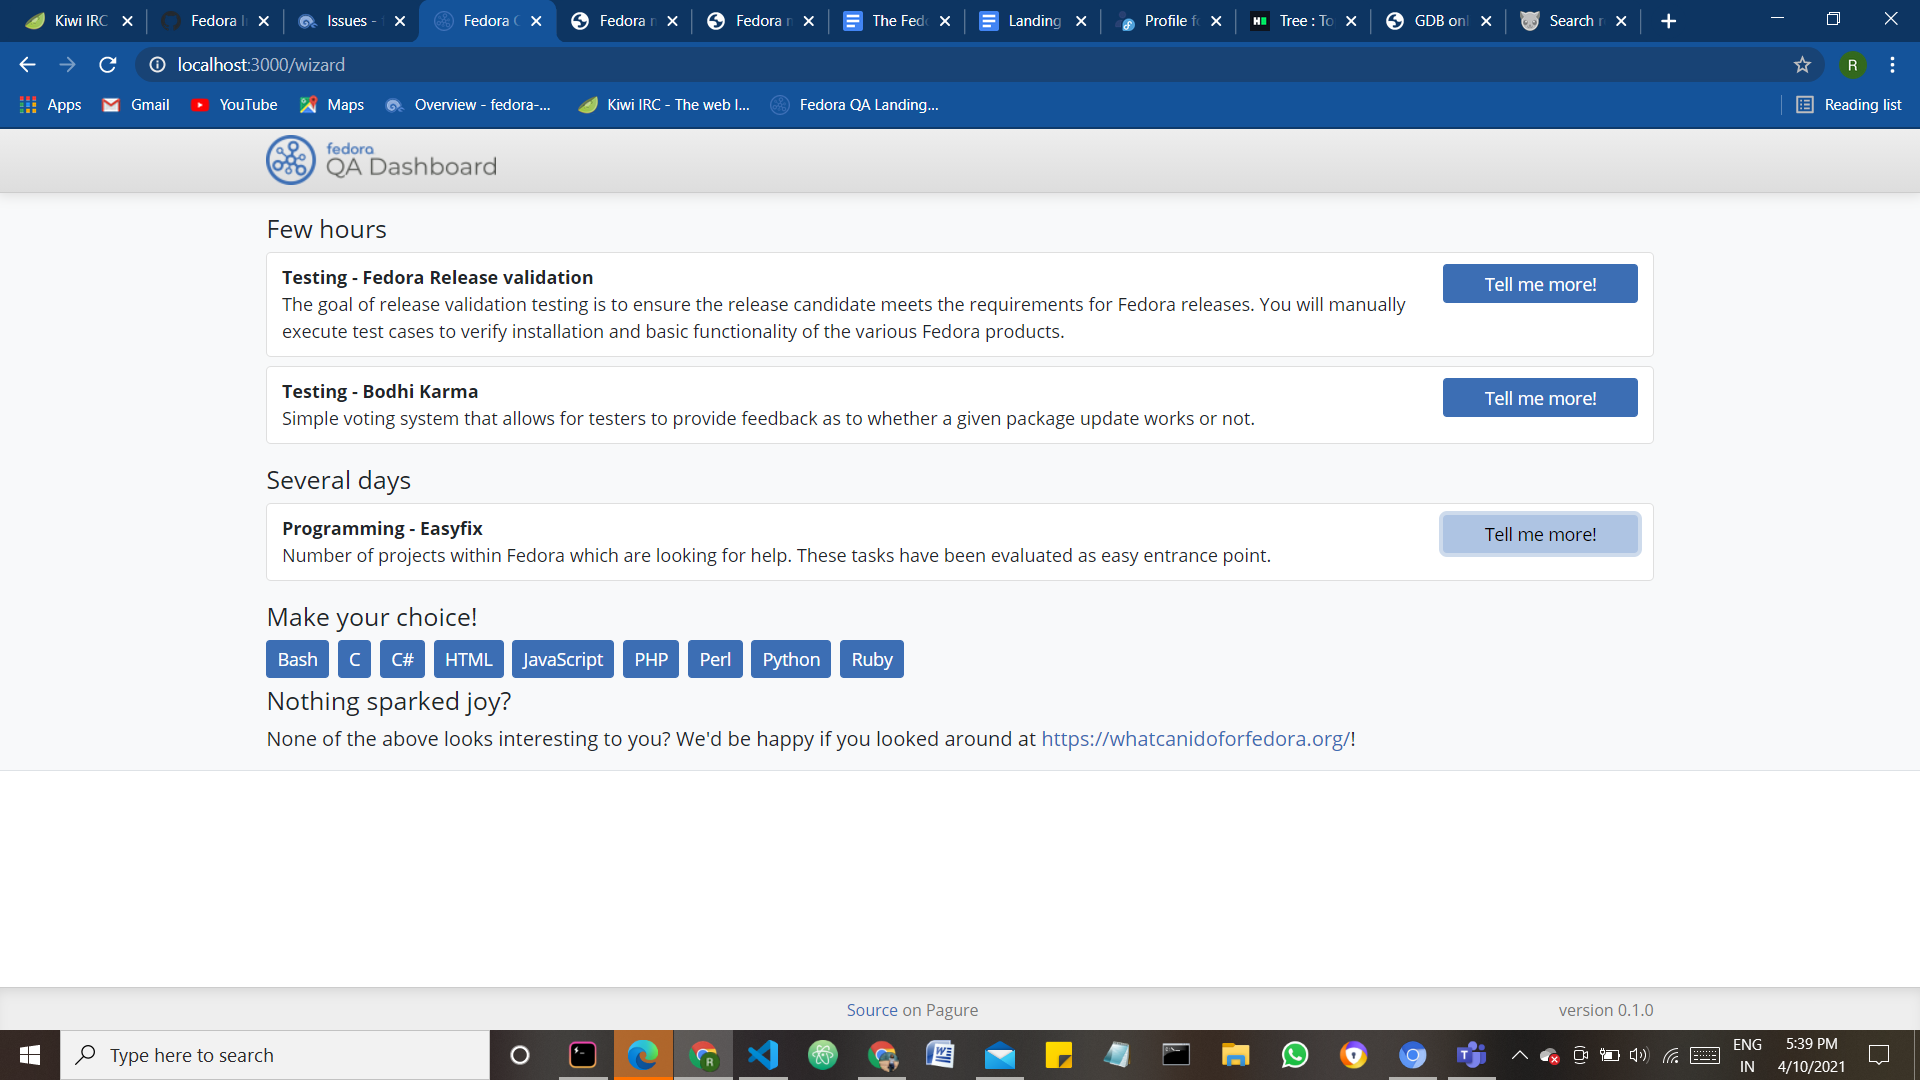The image size is (1920, 1080).
Task: Click the Windows taskbar search box
Action: (275, 1055)
